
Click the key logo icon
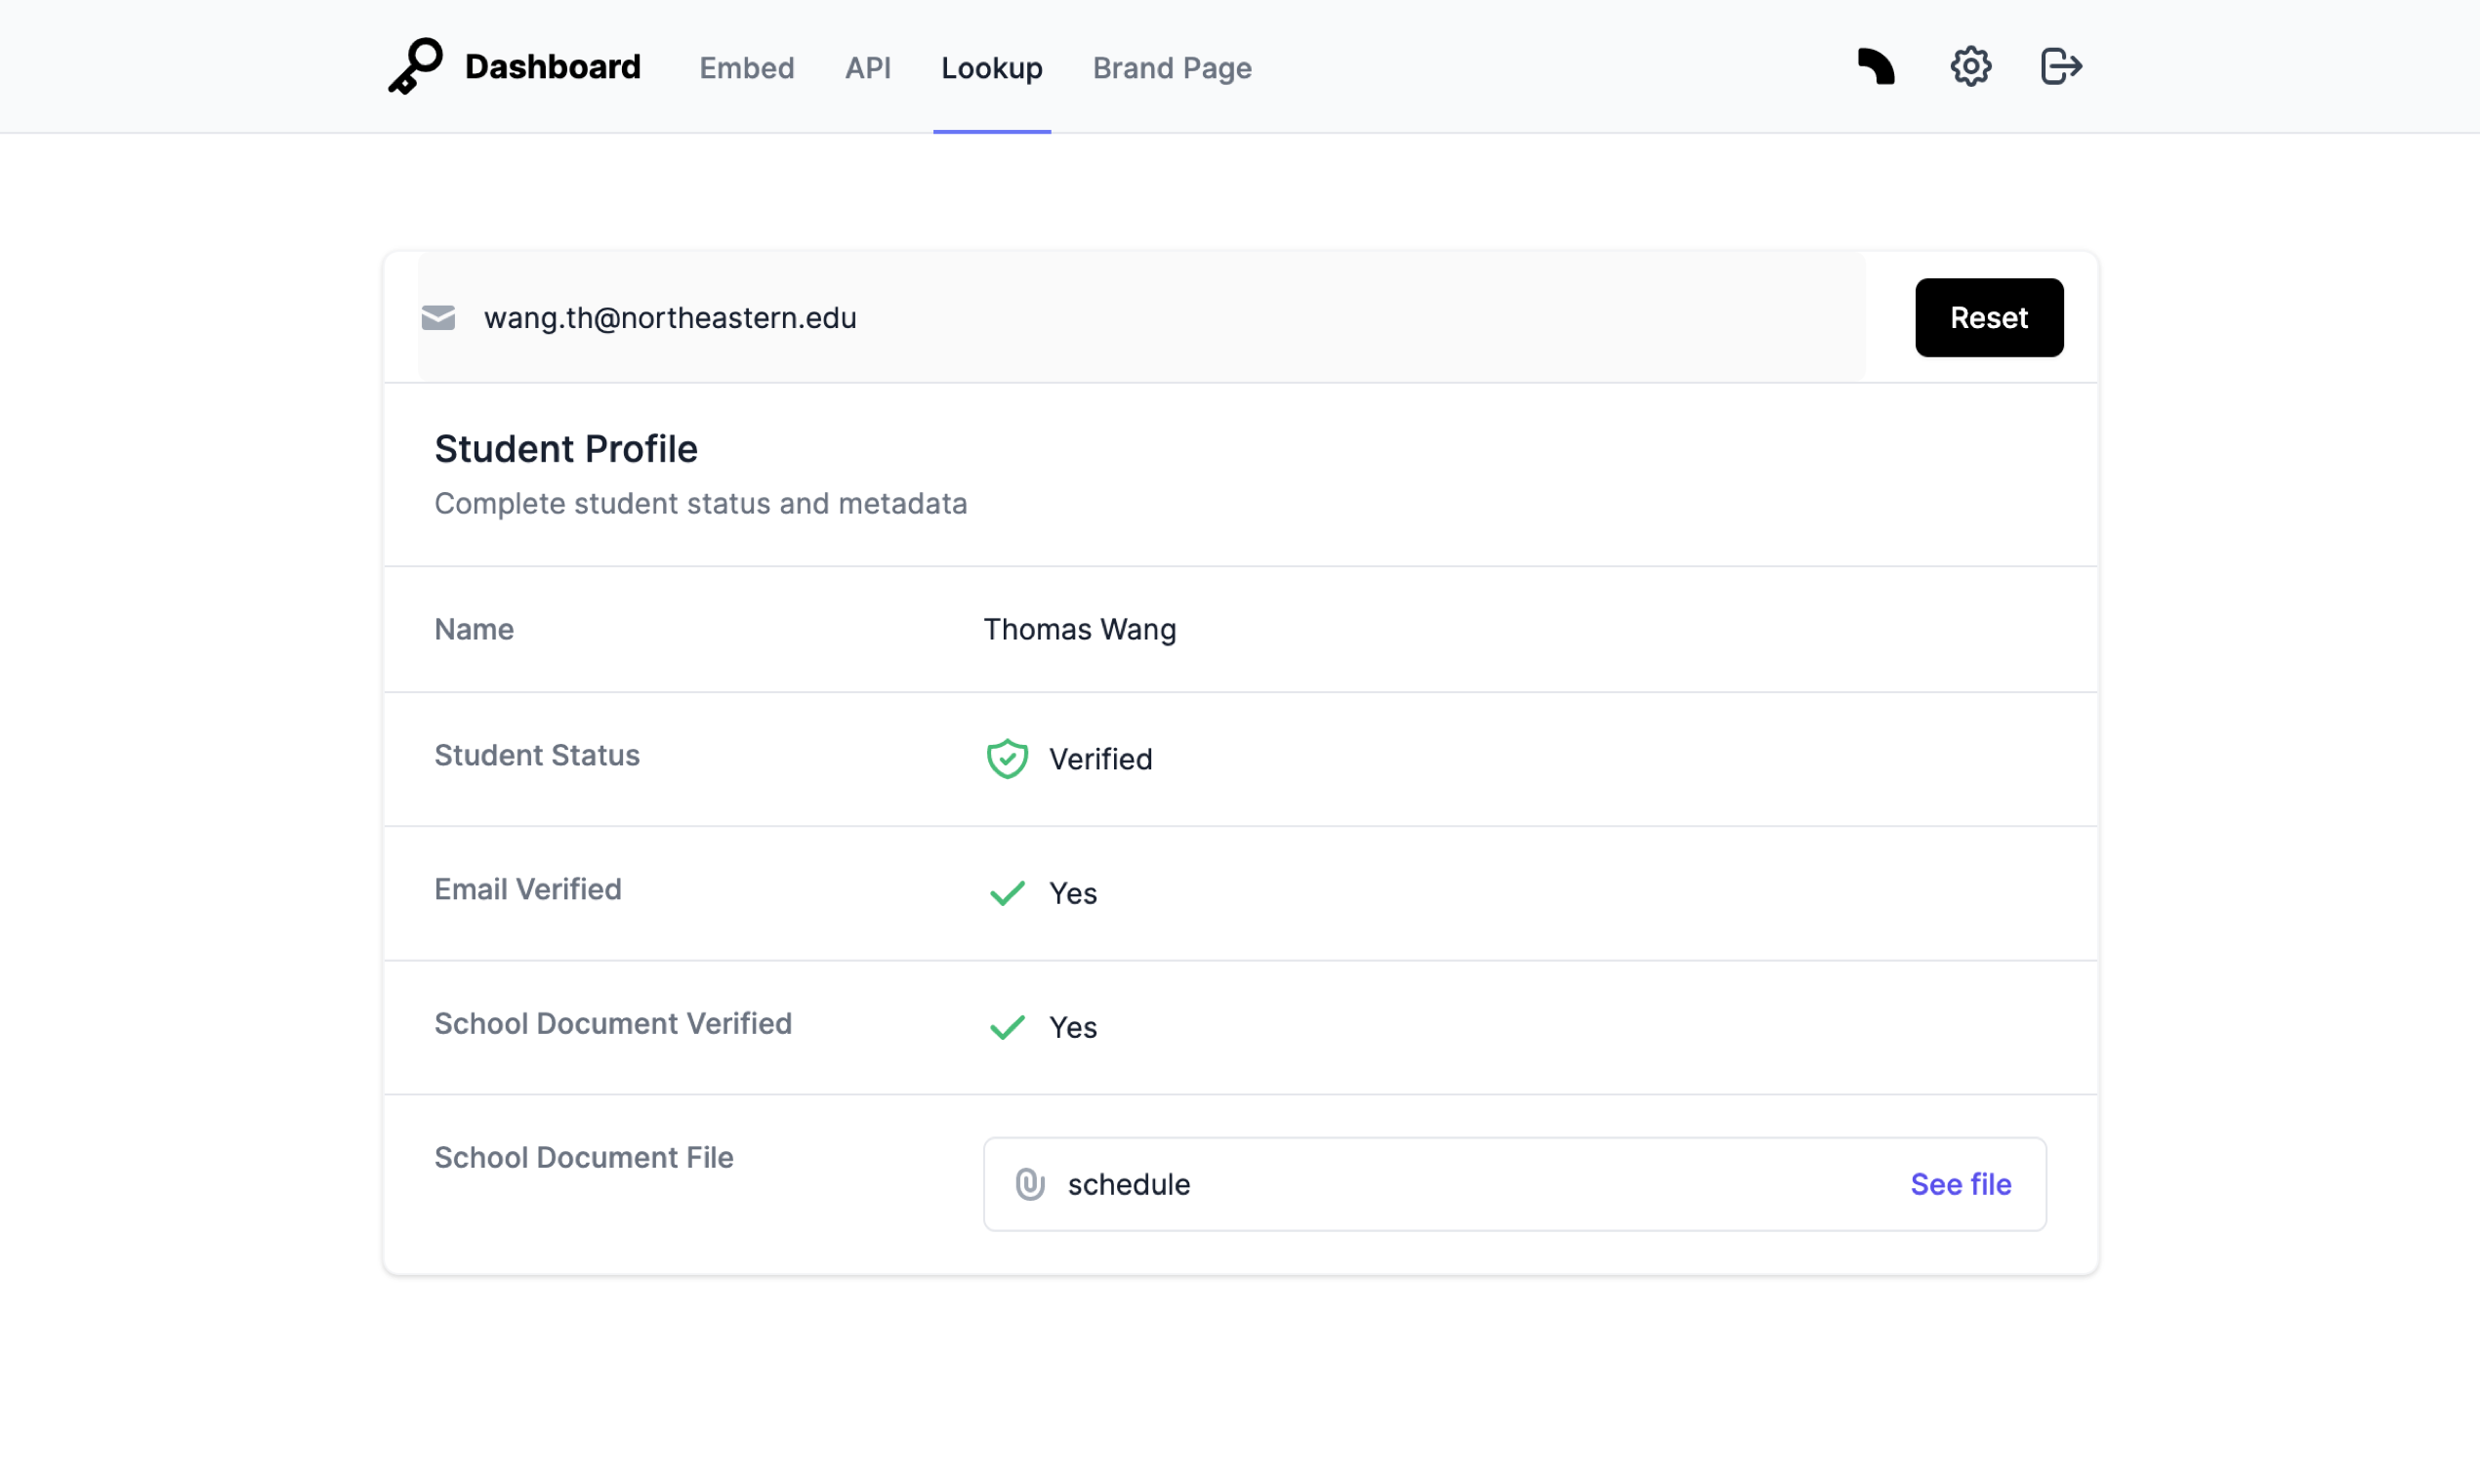tap(415, 66)
